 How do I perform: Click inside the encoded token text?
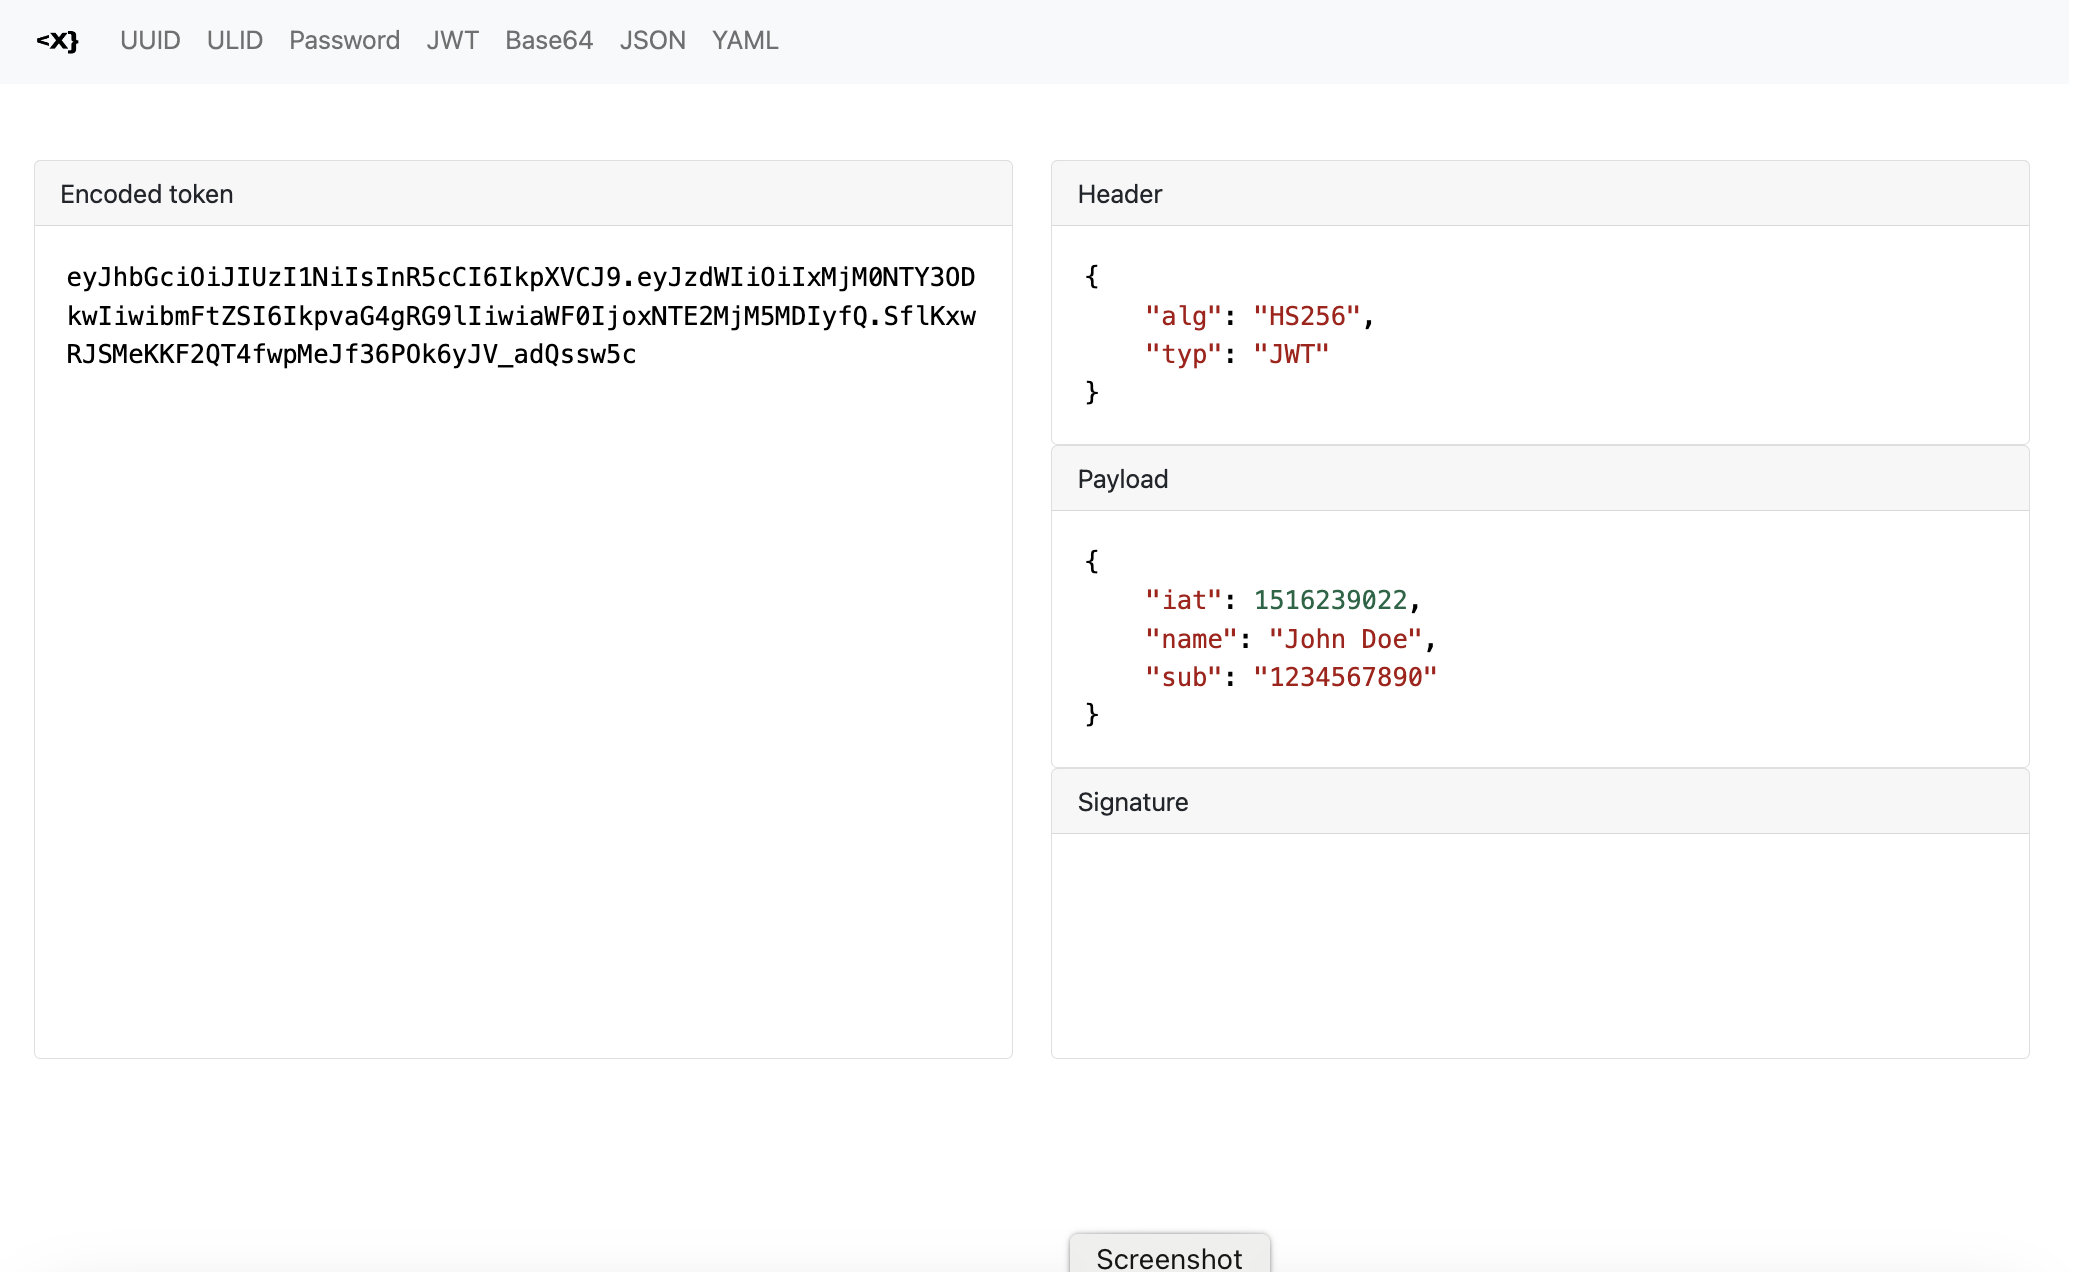pos(520,316)
